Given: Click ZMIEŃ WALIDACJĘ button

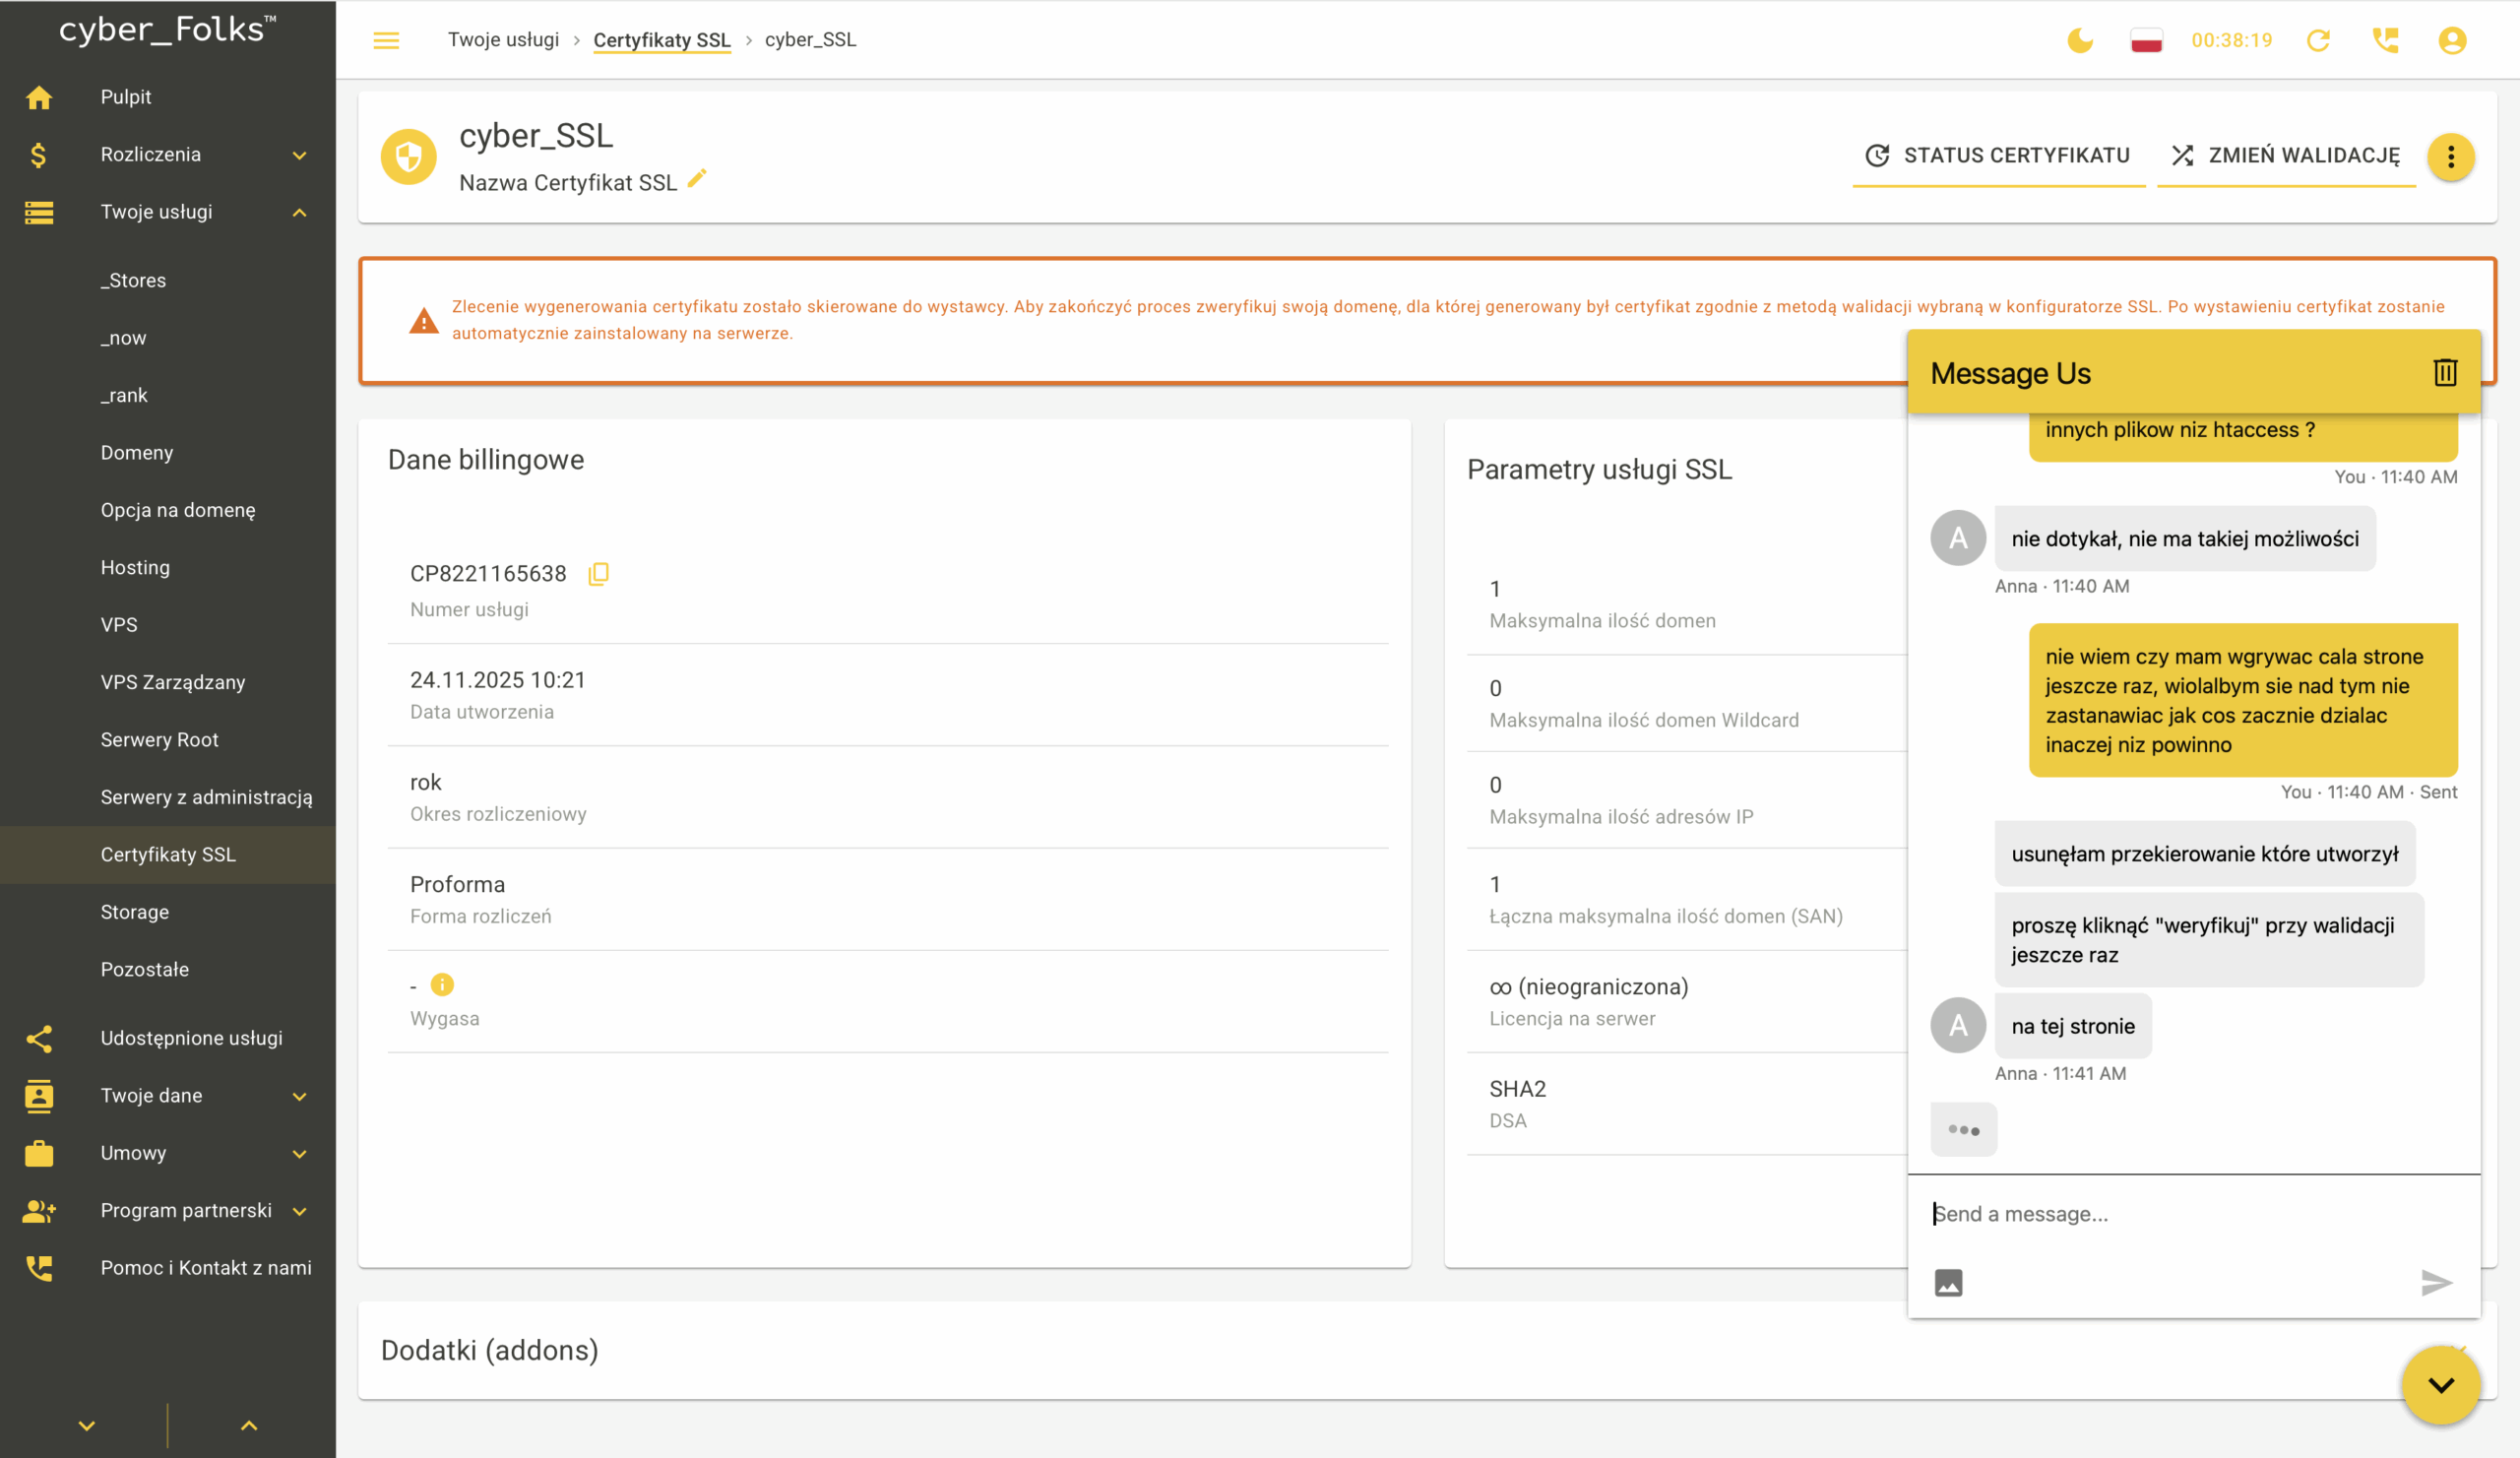Looking at the screenshot, I should (2286, 155).
